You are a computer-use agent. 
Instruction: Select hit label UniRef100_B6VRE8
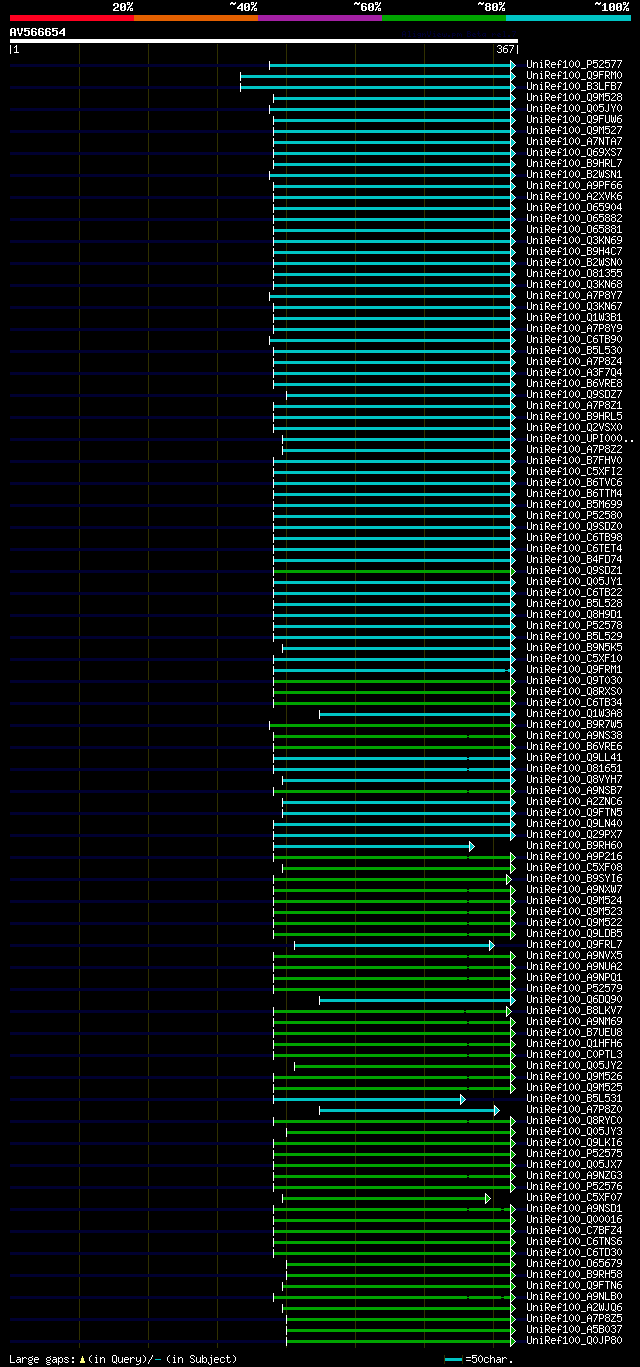(574, 383)
